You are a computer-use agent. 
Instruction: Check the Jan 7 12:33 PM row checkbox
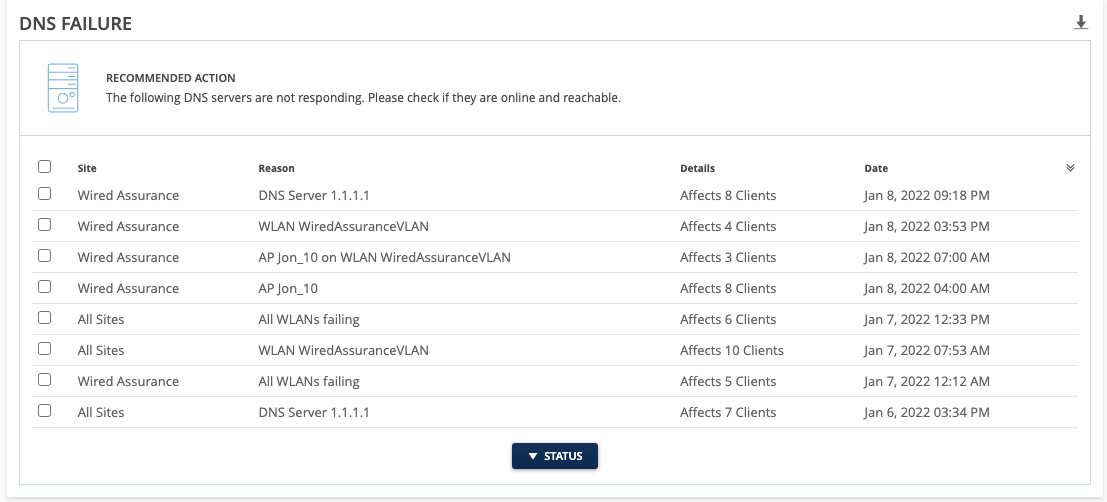[x=45, y=318]
